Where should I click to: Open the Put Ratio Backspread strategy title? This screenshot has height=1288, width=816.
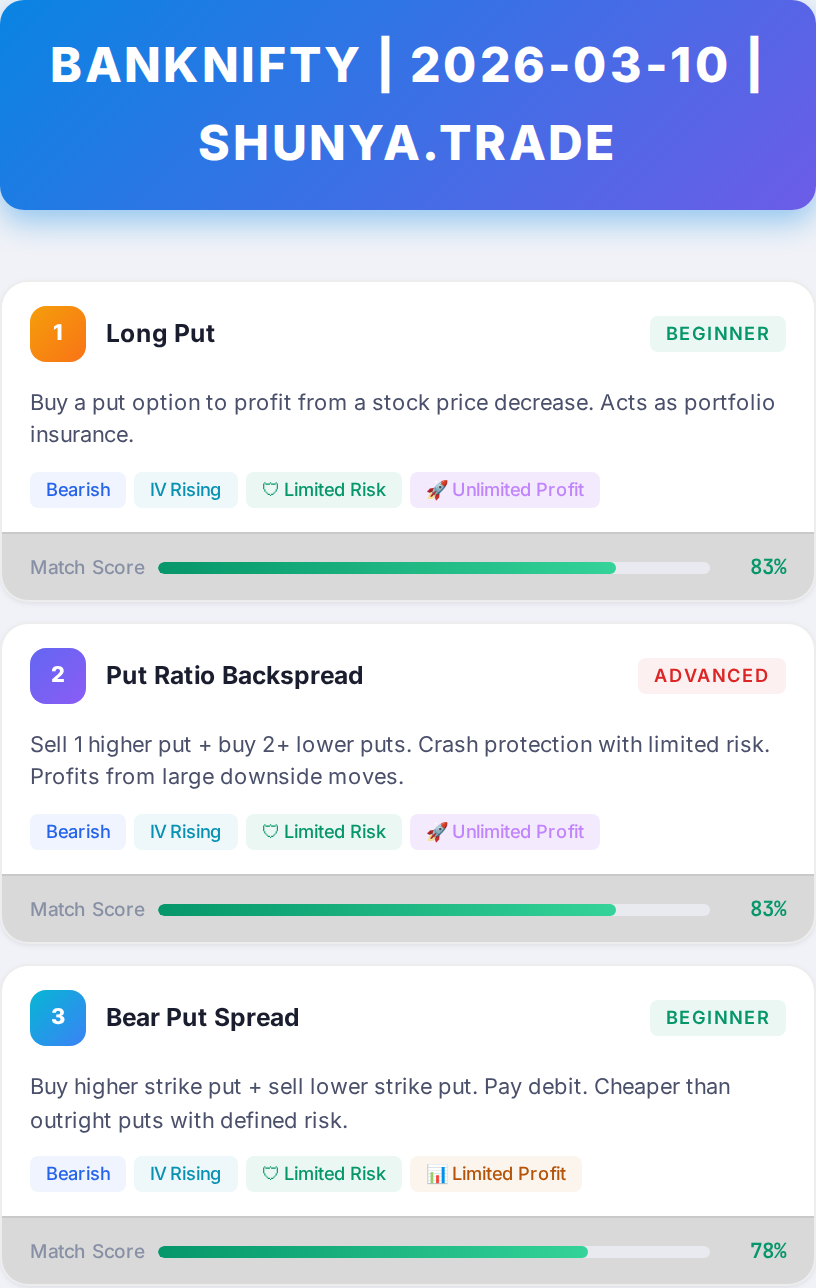click(234, 675)
